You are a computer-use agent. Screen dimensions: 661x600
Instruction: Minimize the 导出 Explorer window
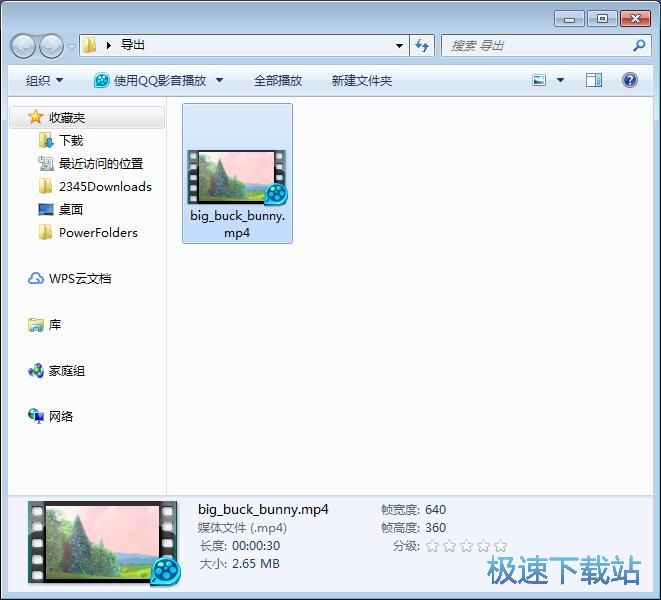(569, 19)
